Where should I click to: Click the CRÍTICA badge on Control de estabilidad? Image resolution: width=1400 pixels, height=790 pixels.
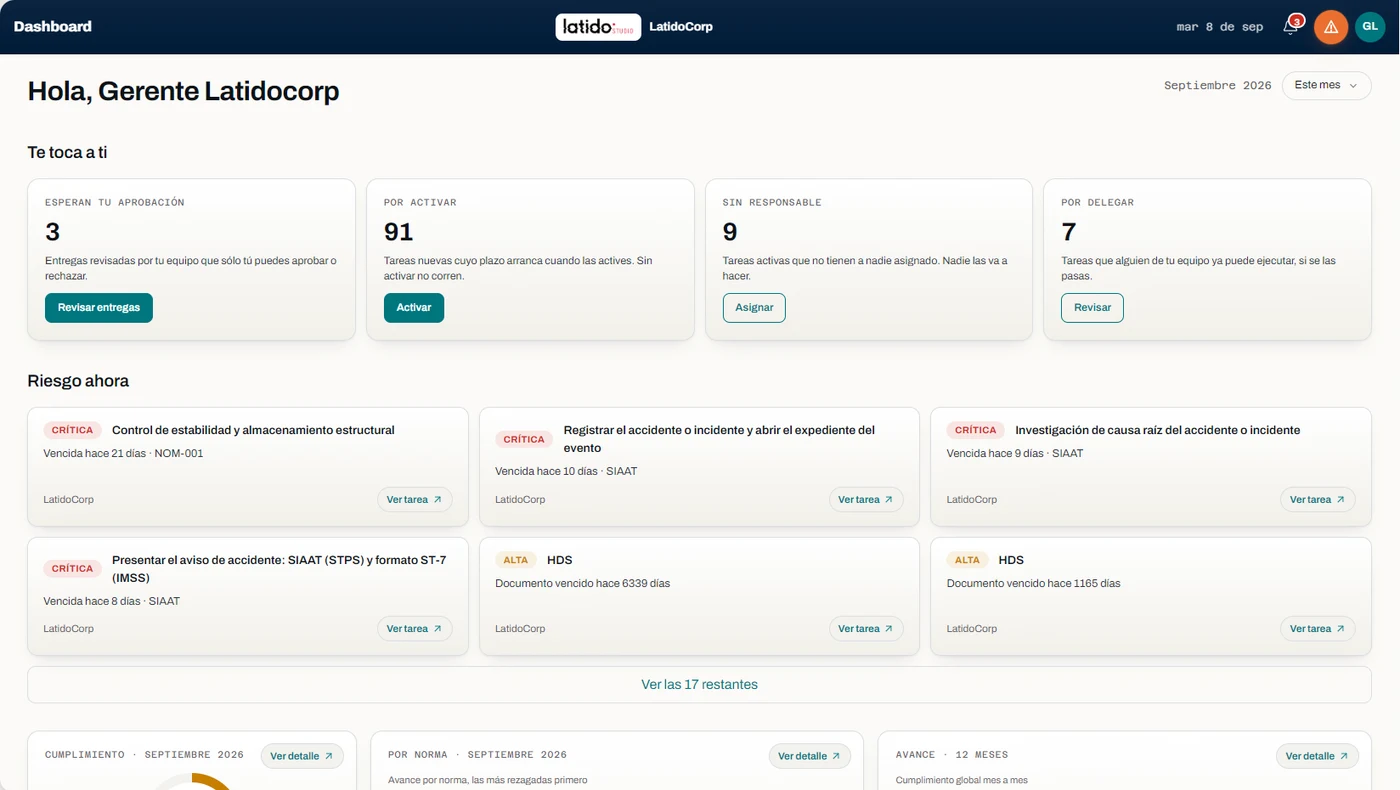[x=72, y=430]
